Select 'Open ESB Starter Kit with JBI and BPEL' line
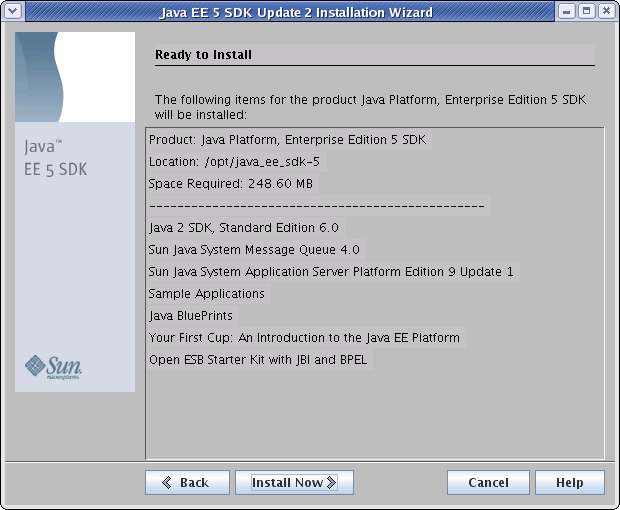 [258, 360]
